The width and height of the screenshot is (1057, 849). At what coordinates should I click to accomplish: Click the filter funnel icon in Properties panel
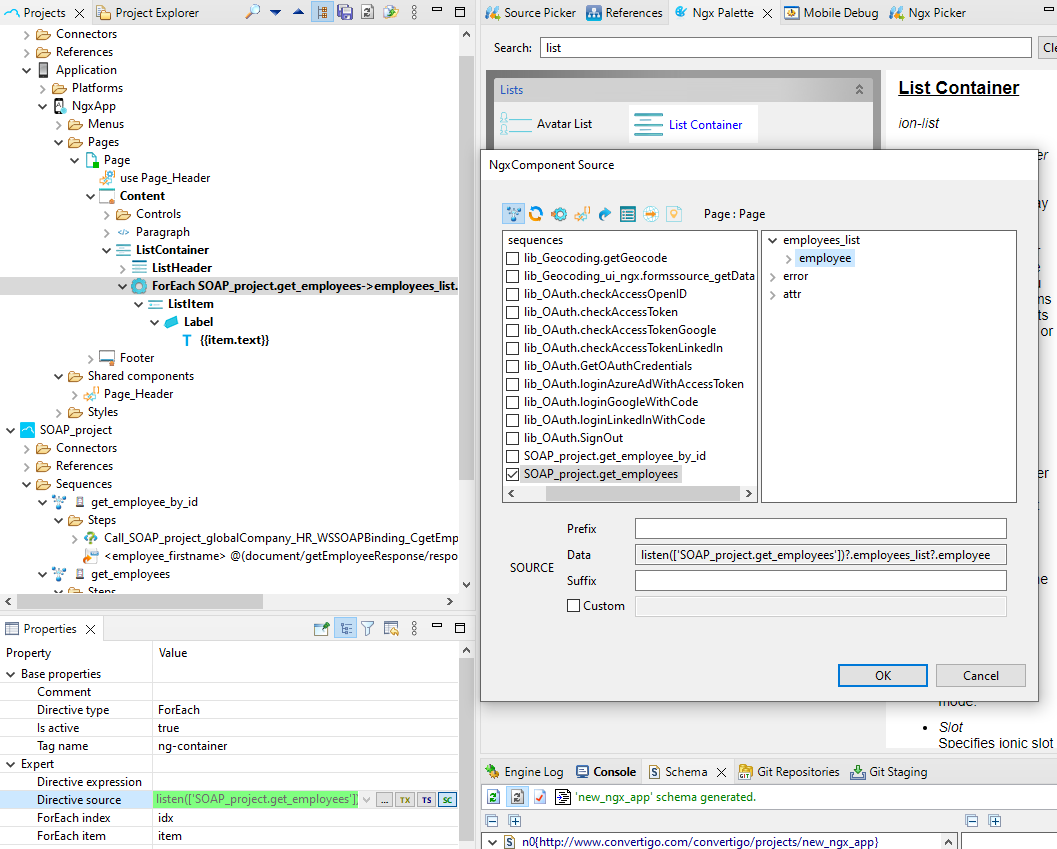click(367, 629)
